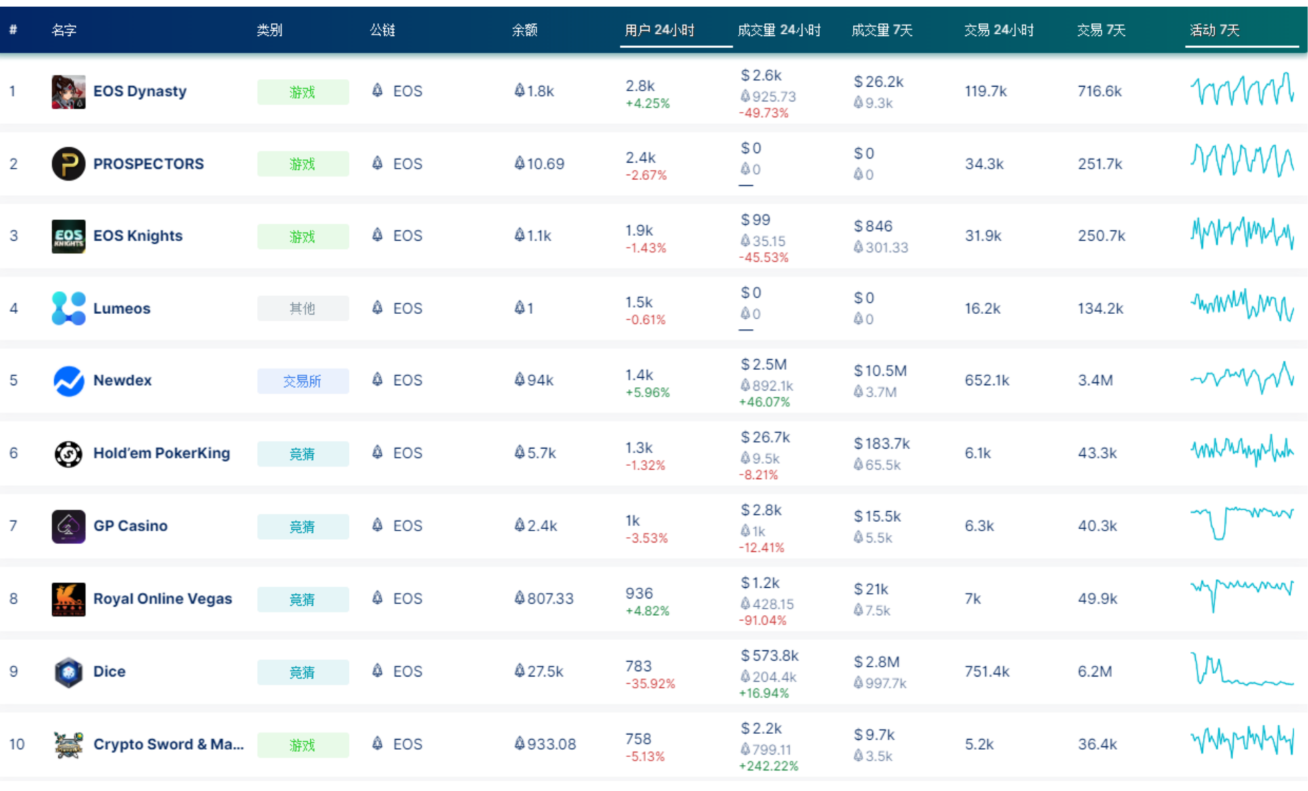Click the EOS chain icon in the EOS Dynasty row
The width and height of the screenshot is (1308, 791).
(x=377, y=91)
